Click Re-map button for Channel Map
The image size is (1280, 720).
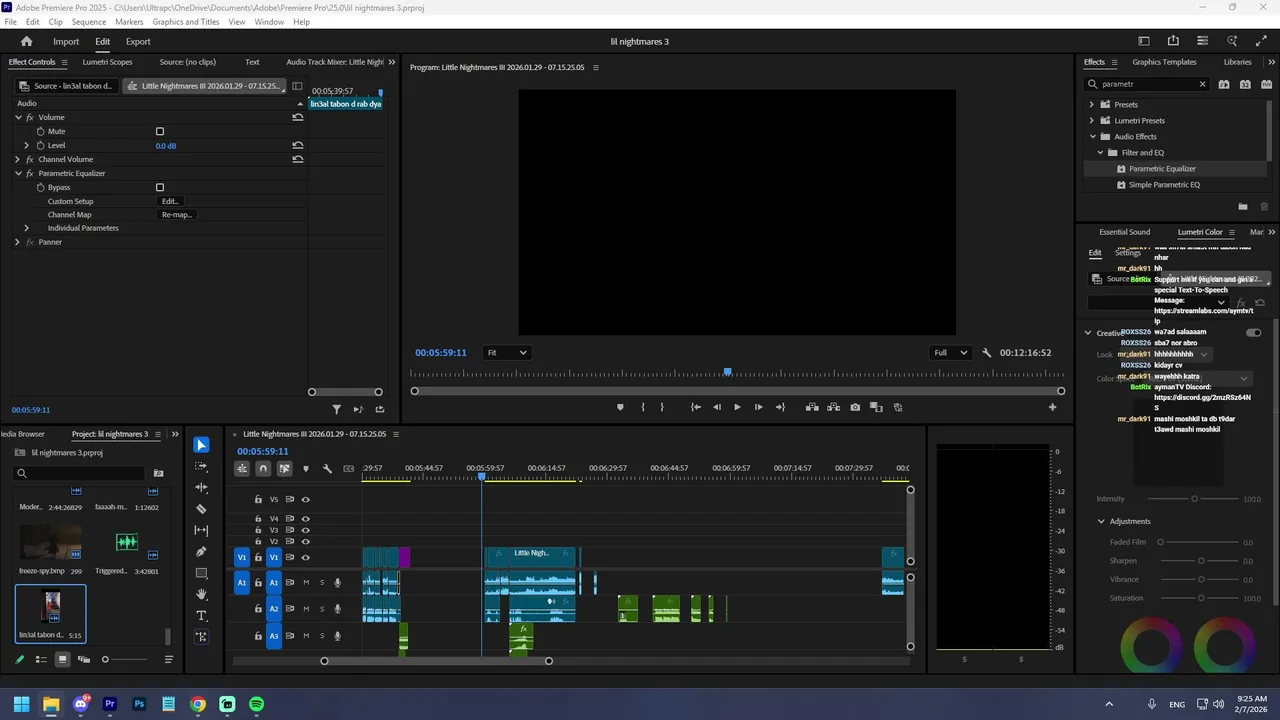pos(177,215)
